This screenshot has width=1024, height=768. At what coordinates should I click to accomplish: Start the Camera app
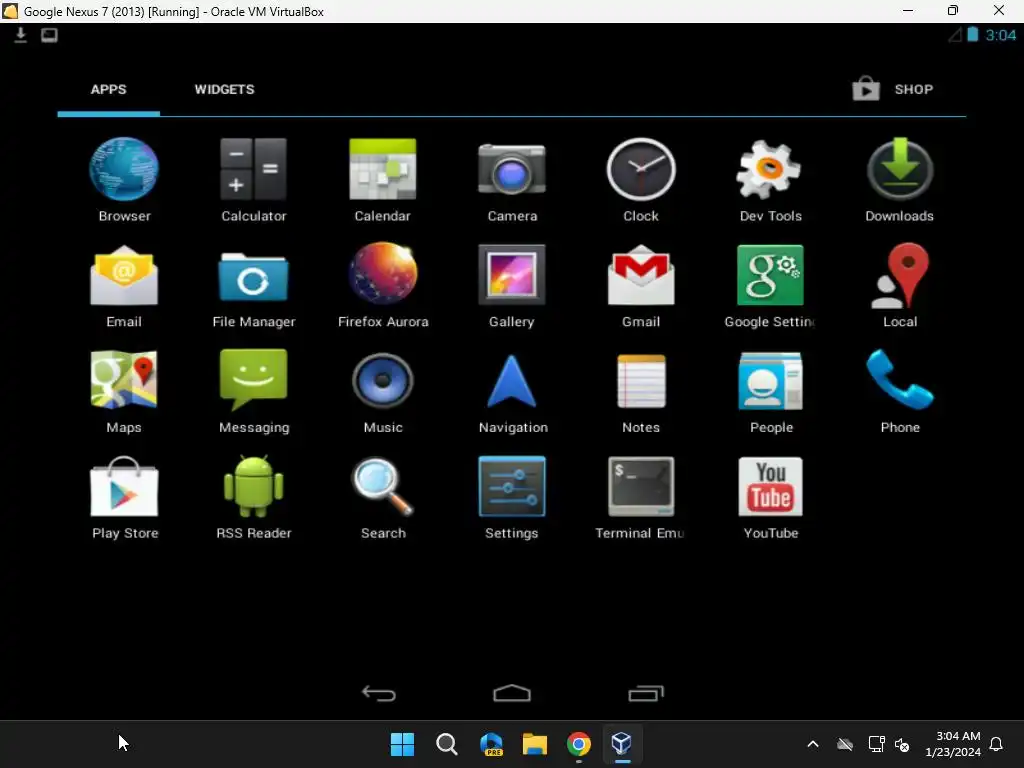(512, 180)
